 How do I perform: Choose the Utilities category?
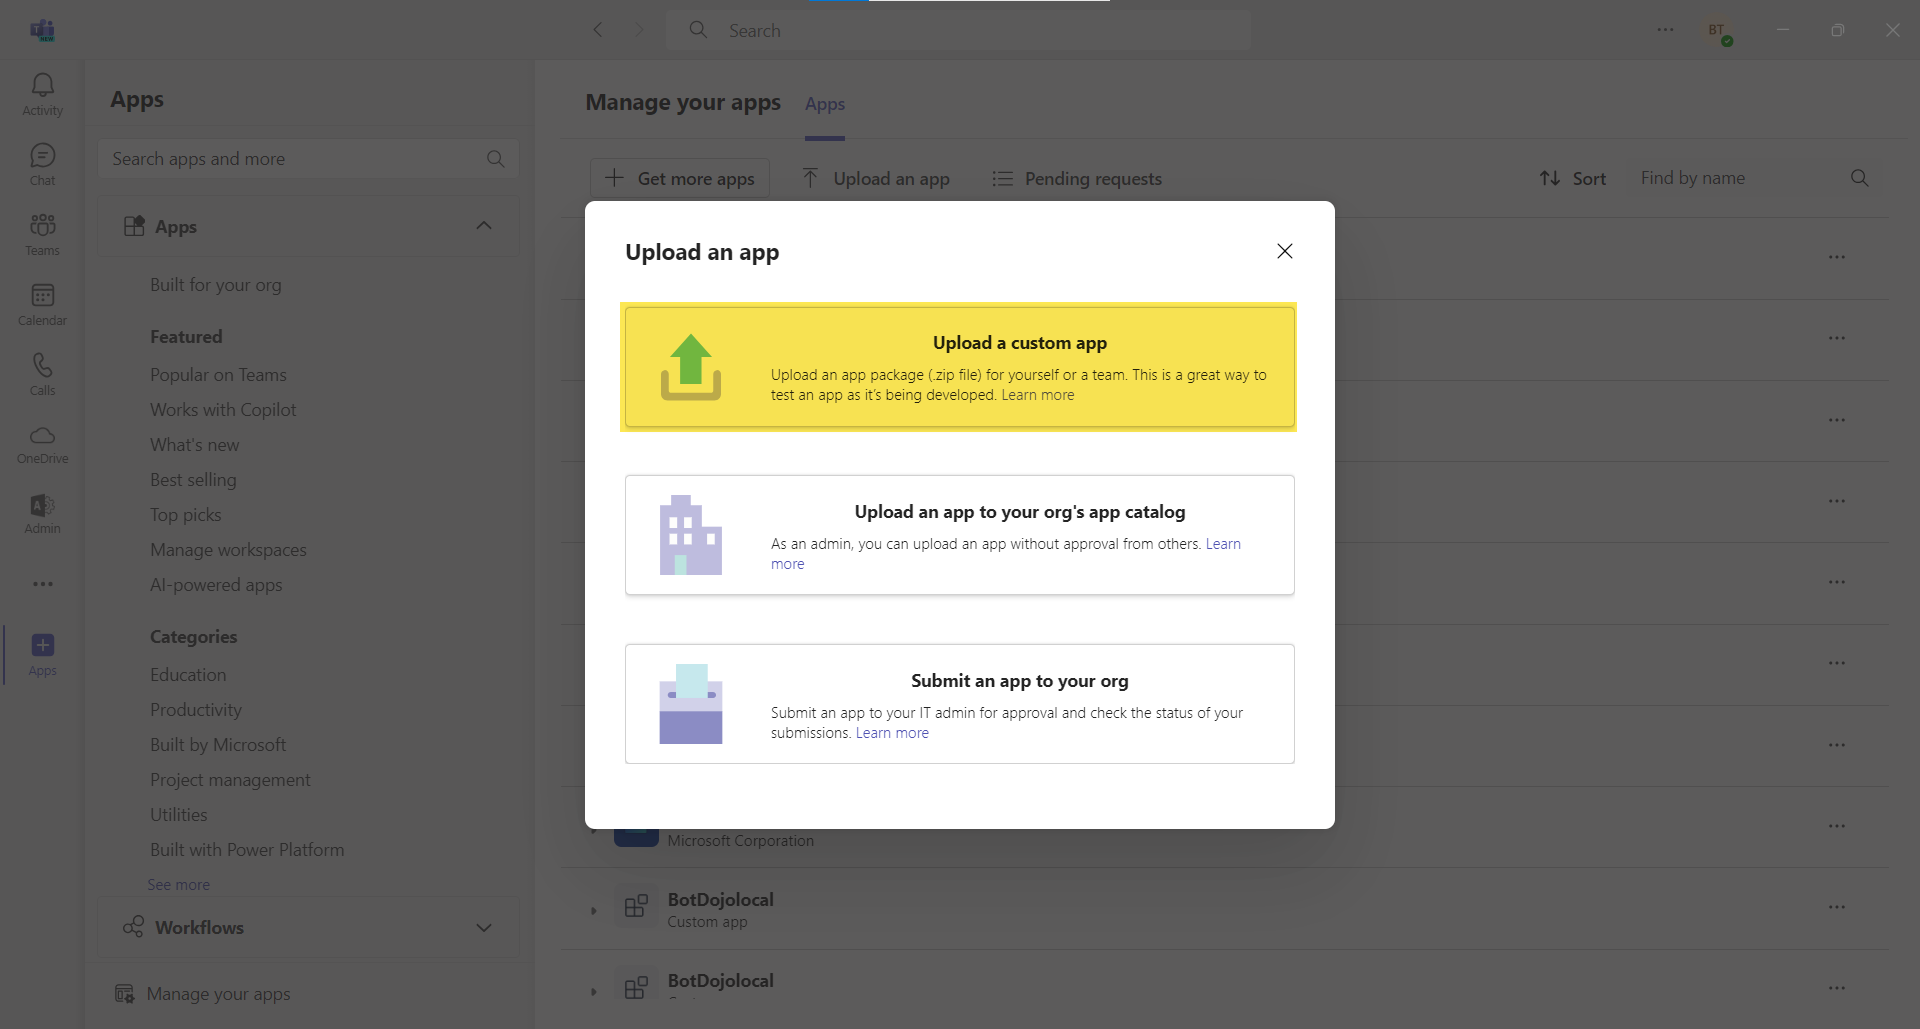point(179,815)
